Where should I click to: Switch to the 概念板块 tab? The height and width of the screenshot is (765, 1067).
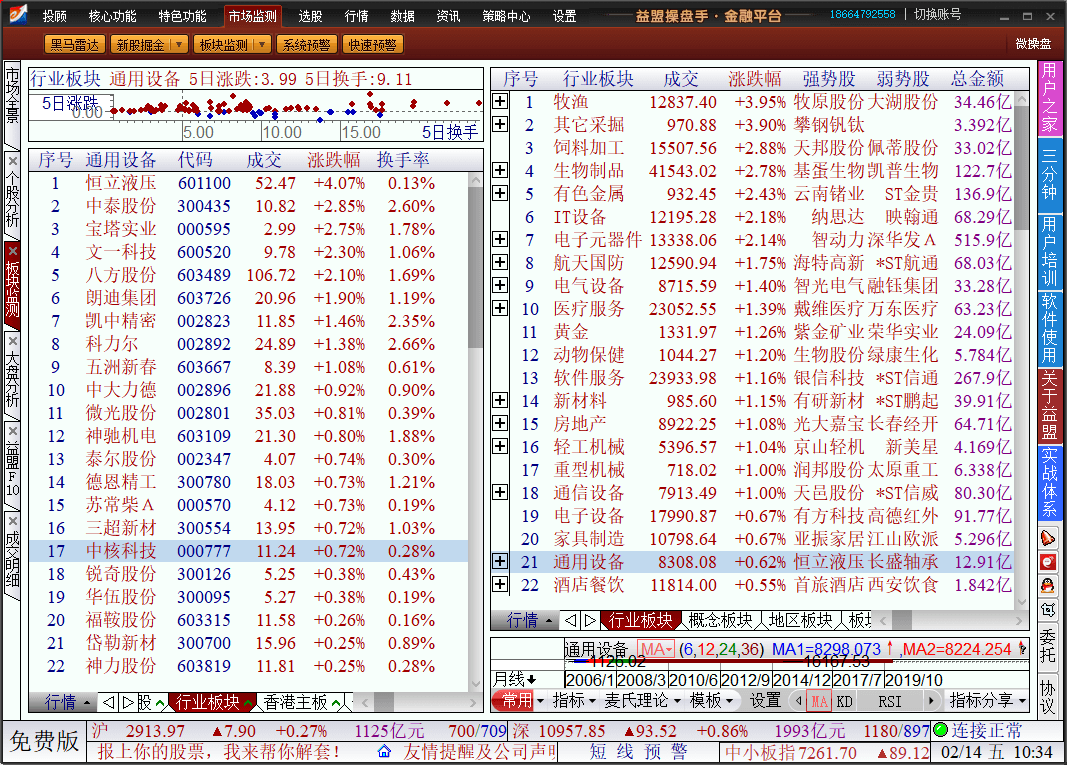(720, 620)
